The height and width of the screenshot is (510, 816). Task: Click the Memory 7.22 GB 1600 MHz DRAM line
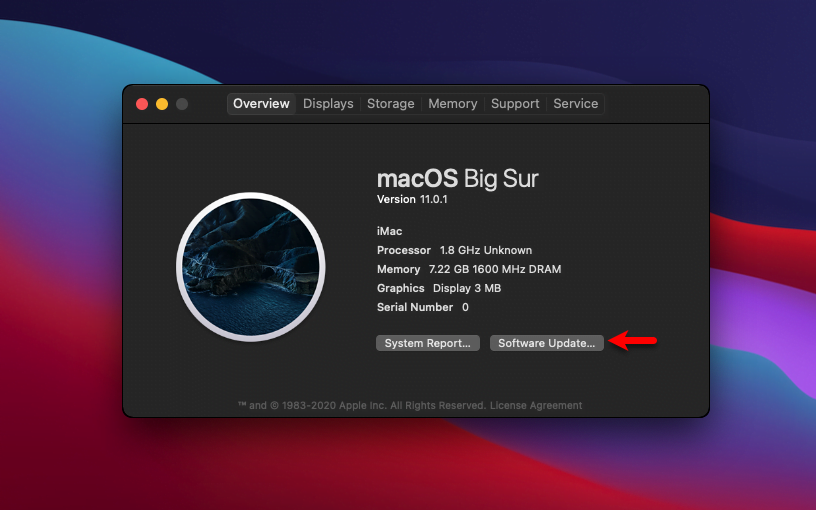pyautogui.click(x=469, y=269)
